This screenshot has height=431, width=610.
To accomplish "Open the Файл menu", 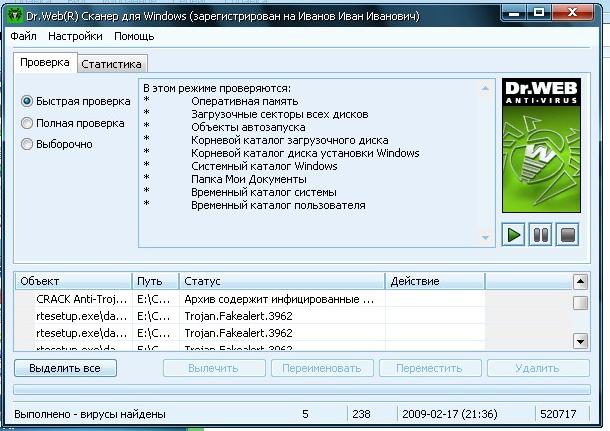I will [x=23, y=36].
